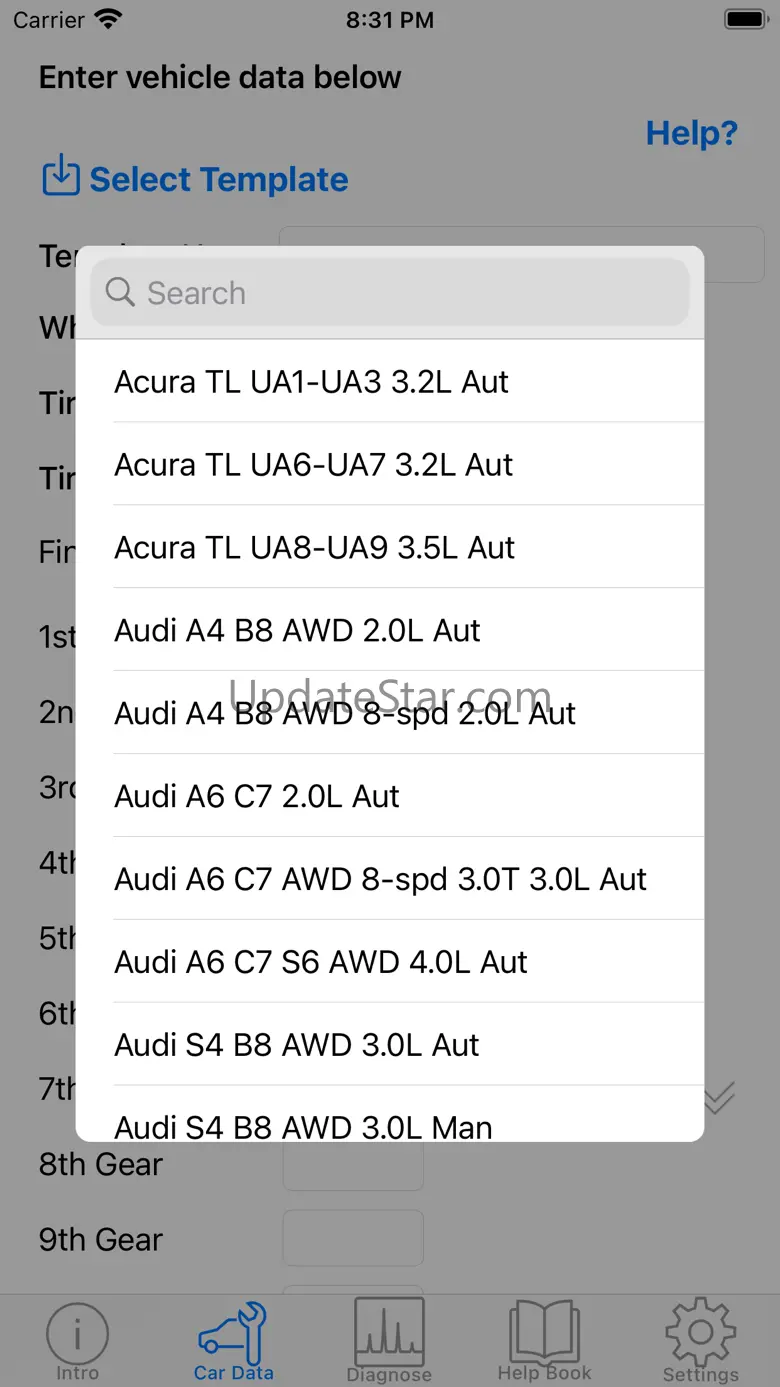This screenshot has width=780, height=1387.
Task: Select Audi A4 B8 AWD 2.0L Aut
Action: point(390,630)
